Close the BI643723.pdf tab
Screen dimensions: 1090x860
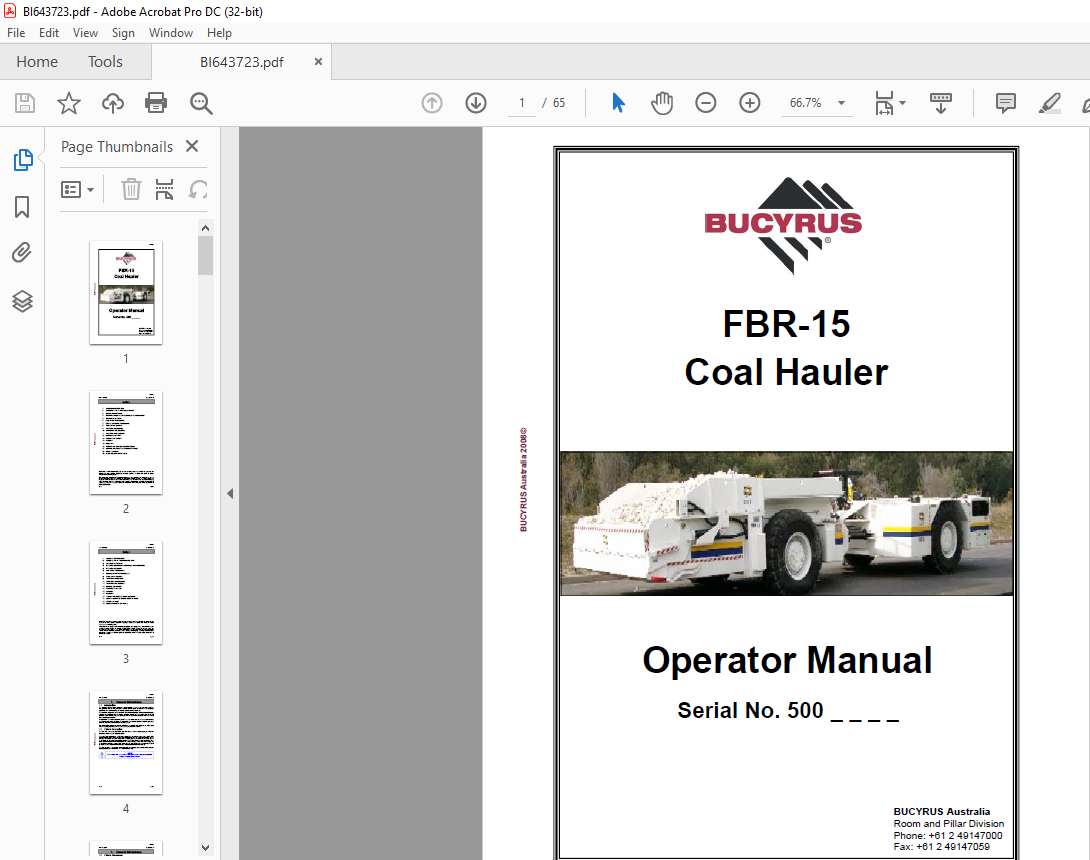point(318,61)
